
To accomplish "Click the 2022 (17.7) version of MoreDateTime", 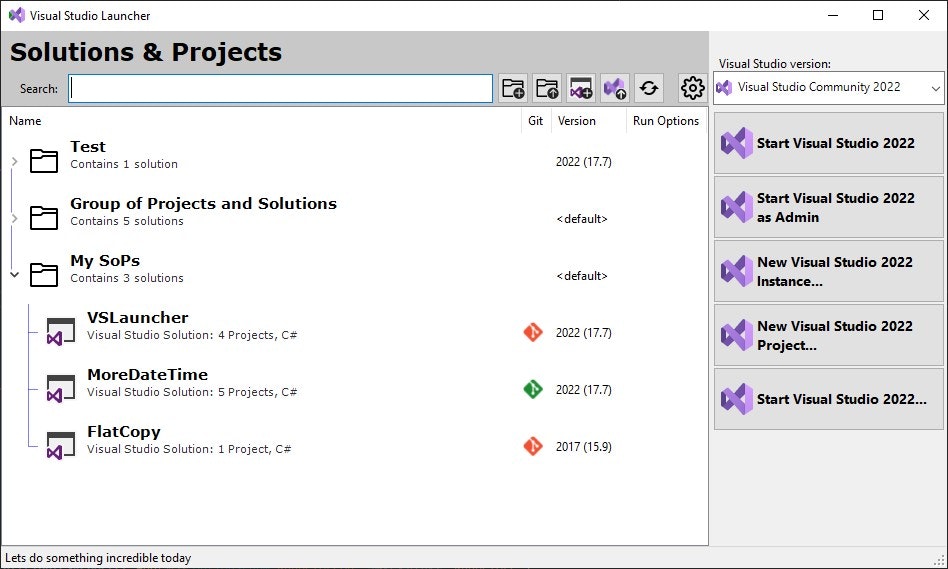I will (x=583, y=390).
